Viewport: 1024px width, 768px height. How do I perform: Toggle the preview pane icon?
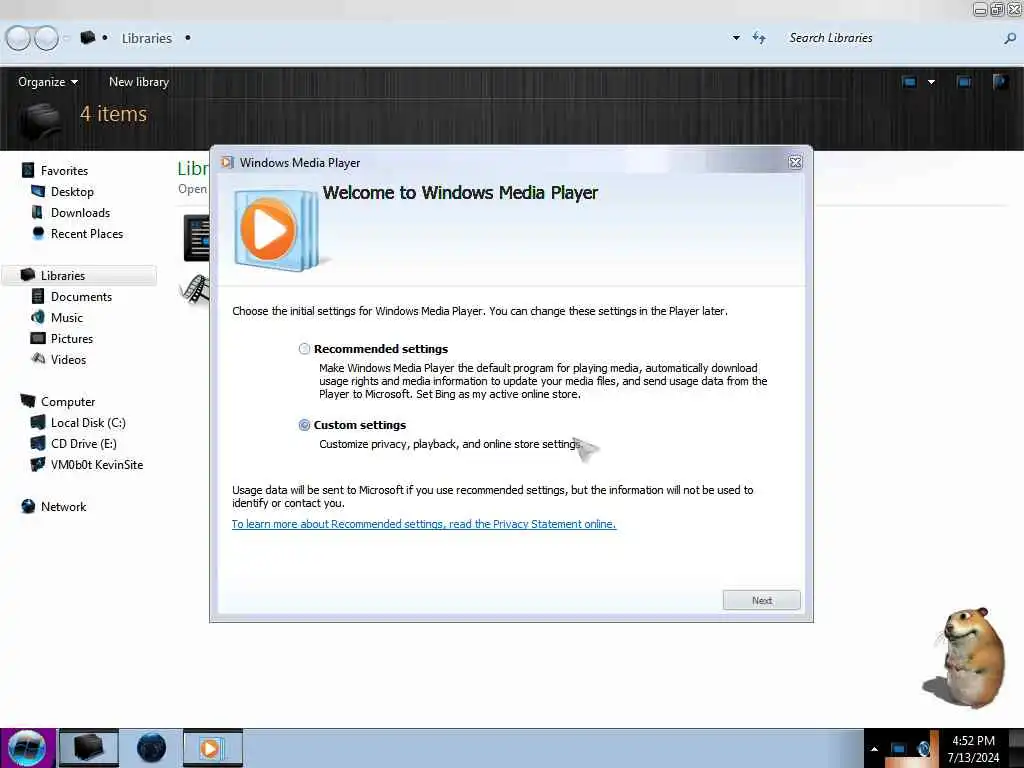tap(964, 82)
